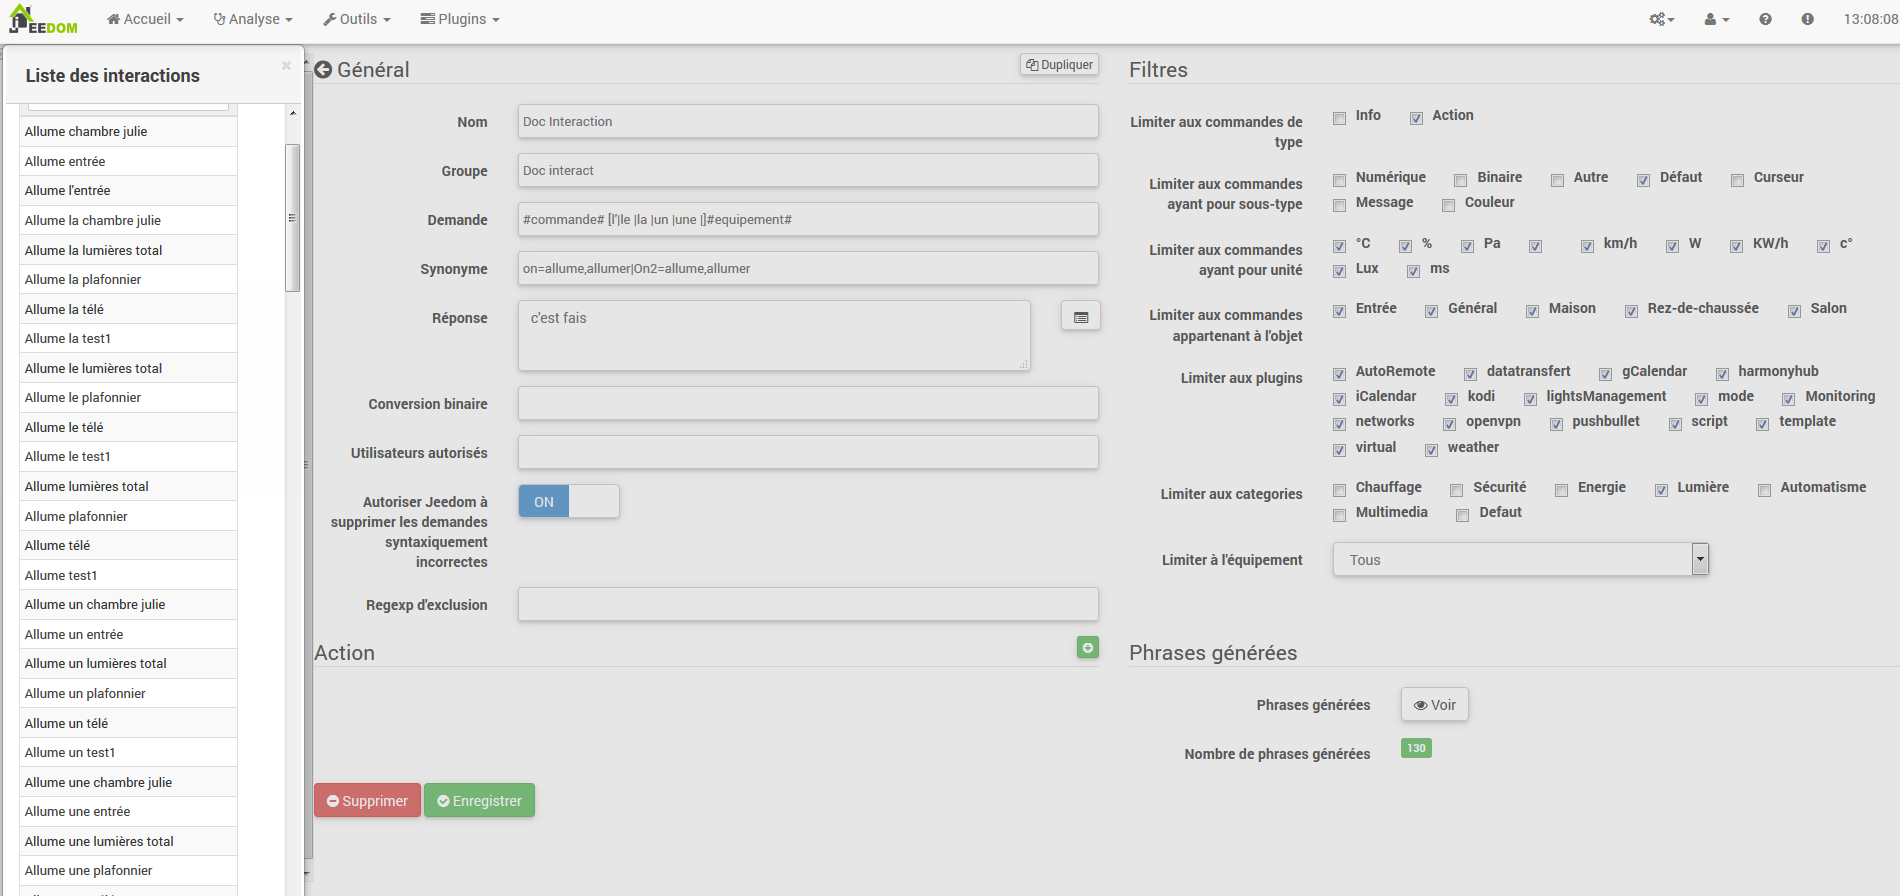Click the Jeedom logo in navbar
The width and height of the screenshot is (1900, 896).
42,19
